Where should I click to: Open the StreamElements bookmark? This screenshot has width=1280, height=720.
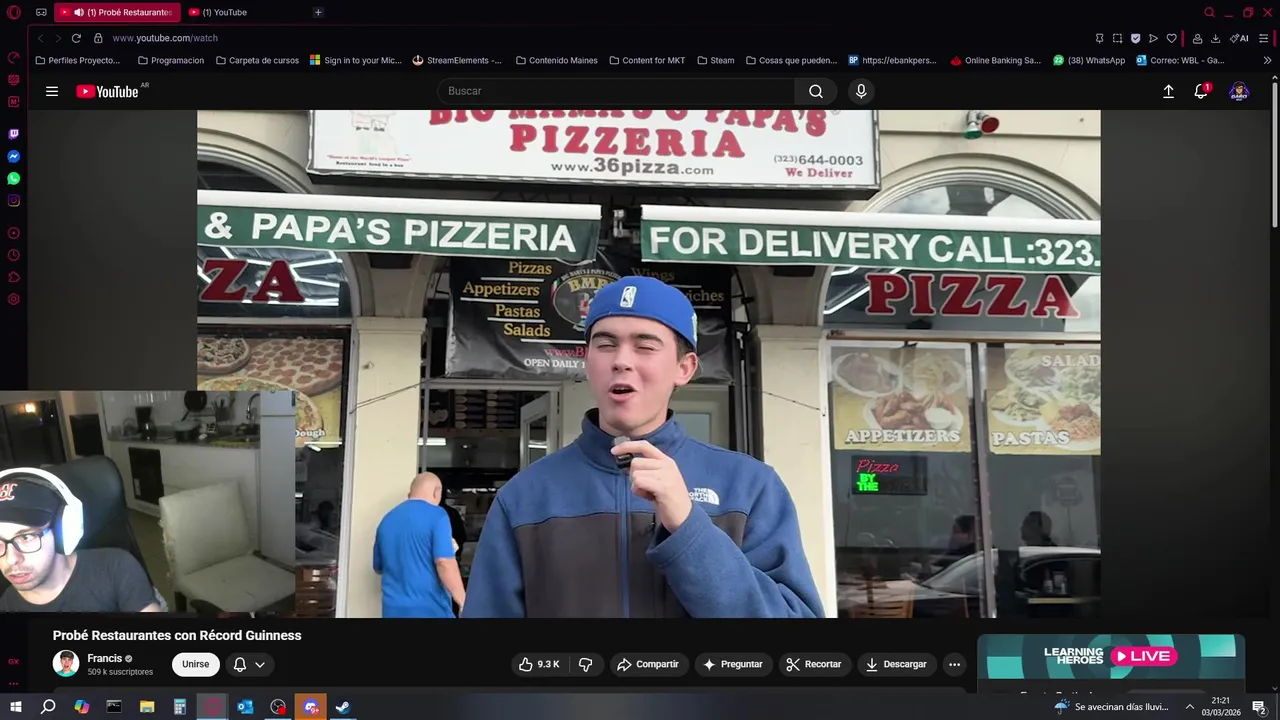click(457, 60)
